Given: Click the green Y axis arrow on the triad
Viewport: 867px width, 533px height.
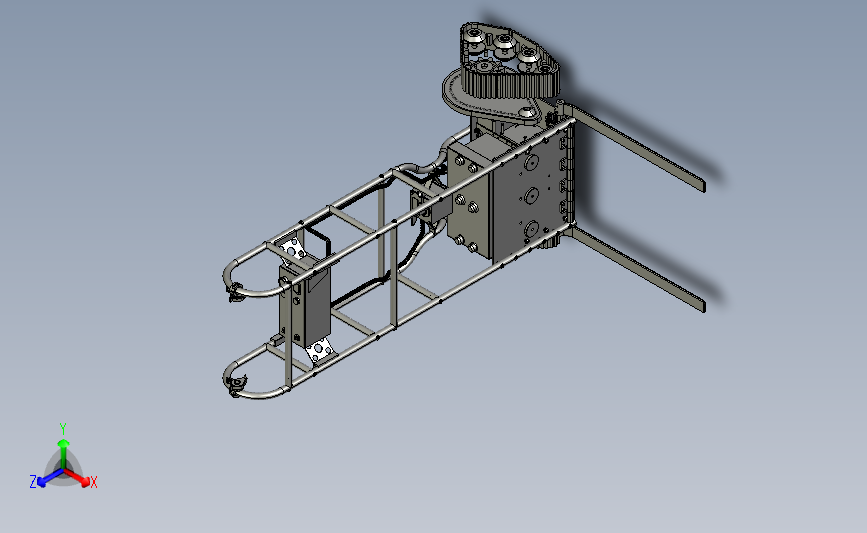Looking at the screenshot, I should click(64, 453).
